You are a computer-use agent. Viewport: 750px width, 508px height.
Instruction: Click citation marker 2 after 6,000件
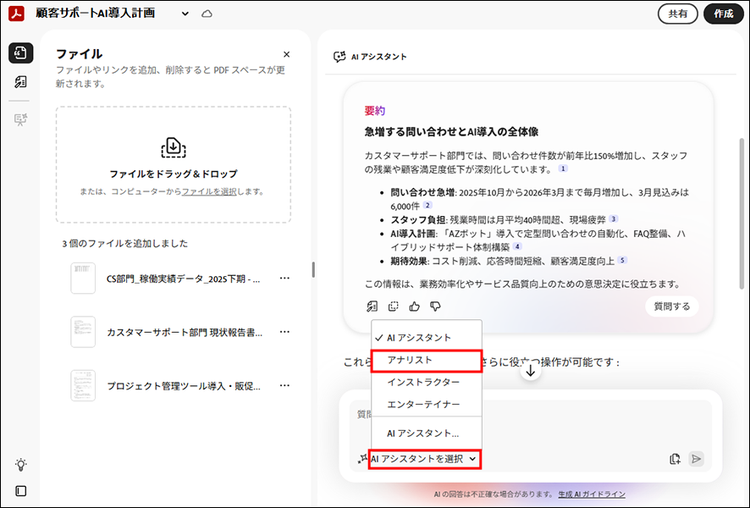point(427,205)
